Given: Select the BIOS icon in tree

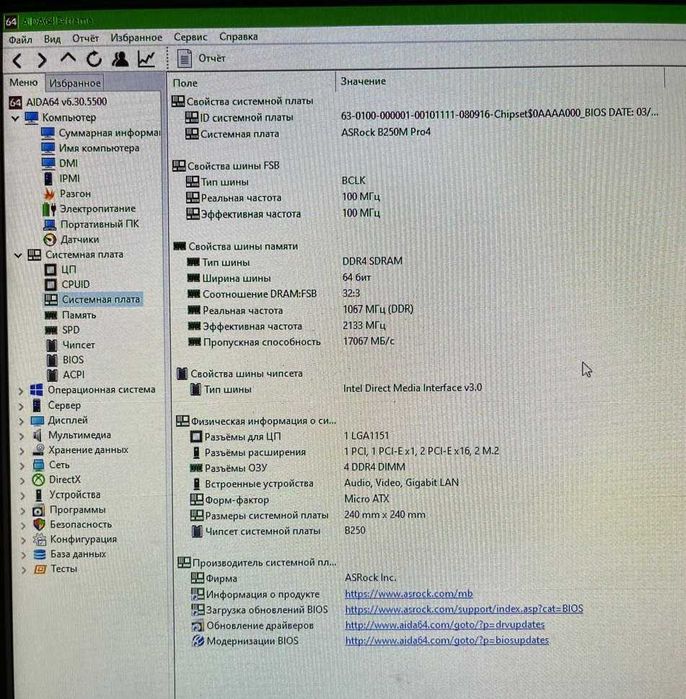Looking at the screenshot, I should click(52, 360).
